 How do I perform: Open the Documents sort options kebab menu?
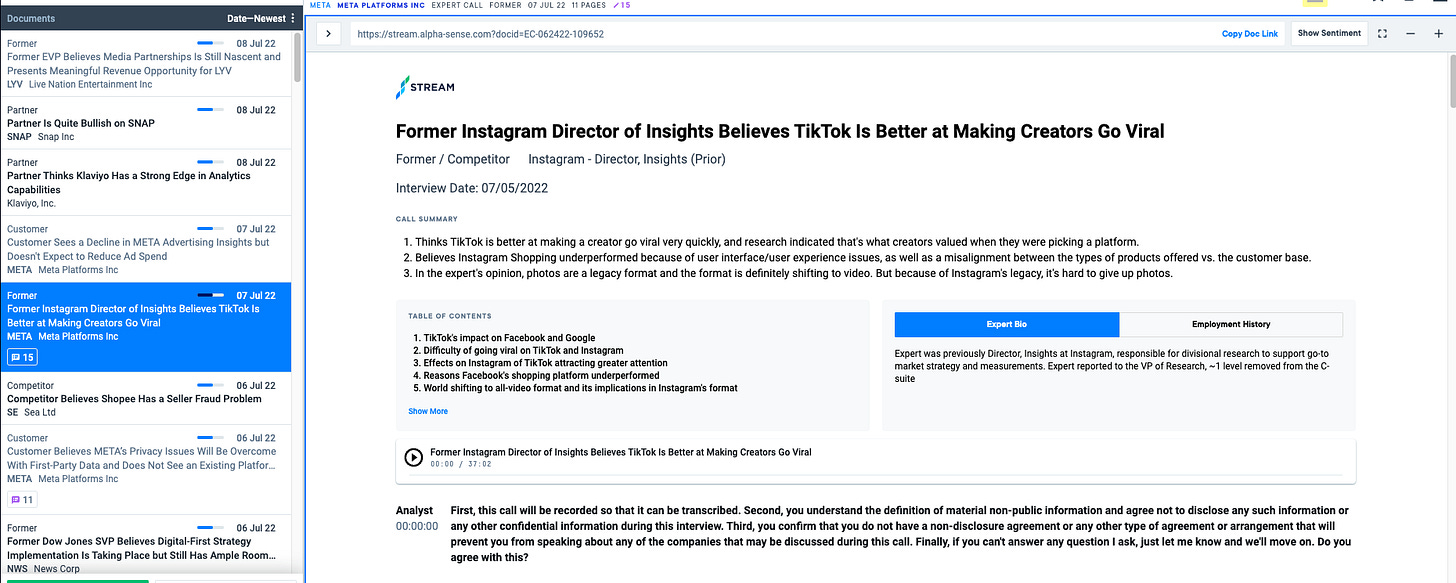coord(293,18)
